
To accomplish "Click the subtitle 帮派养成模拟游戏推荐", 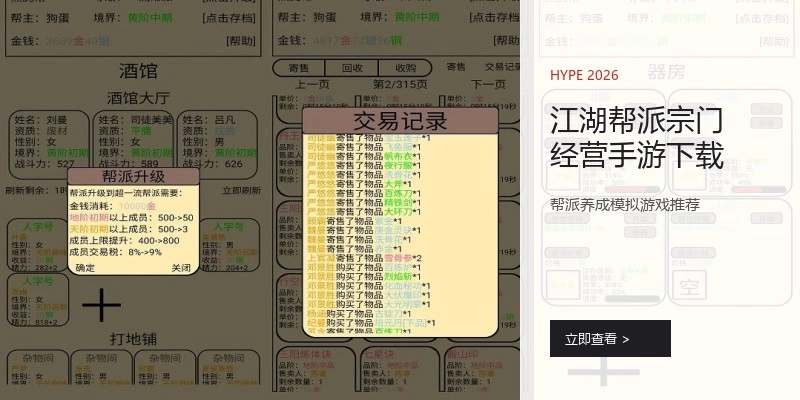I will point(625,205).
